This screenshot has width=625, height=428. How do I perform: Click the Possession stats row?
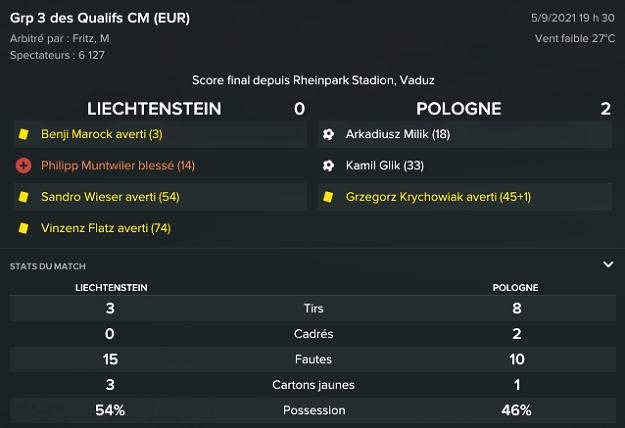point(312,410)
